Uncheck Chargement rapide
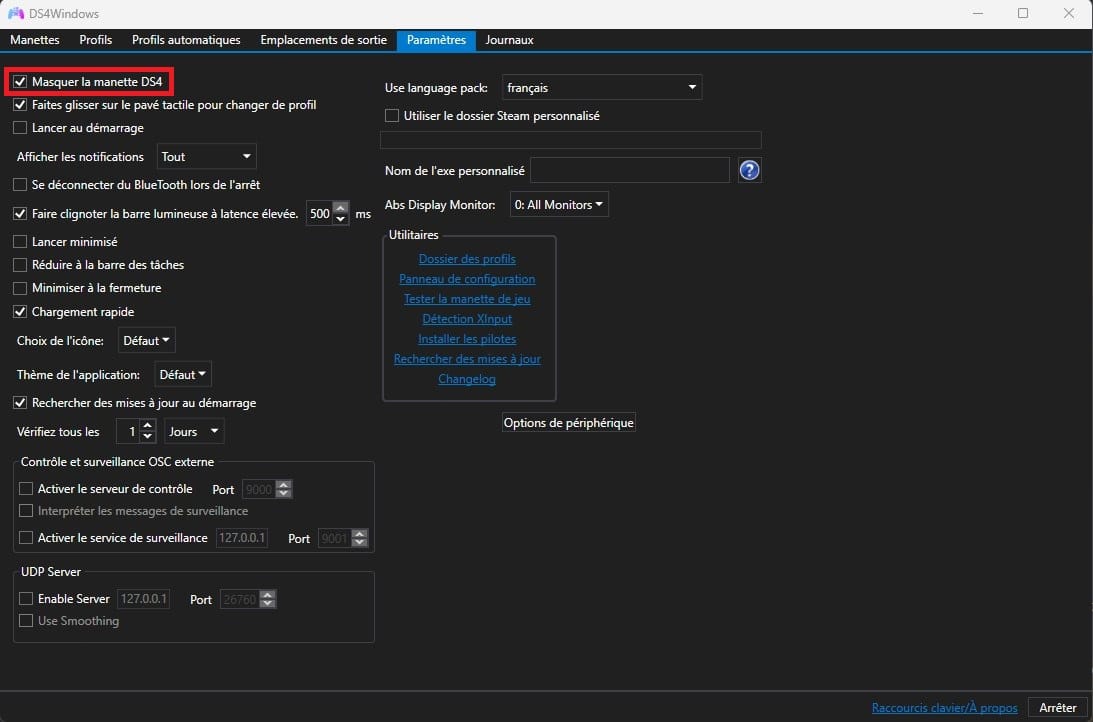The image size is (1093, 722). click(x=20, y=312)
